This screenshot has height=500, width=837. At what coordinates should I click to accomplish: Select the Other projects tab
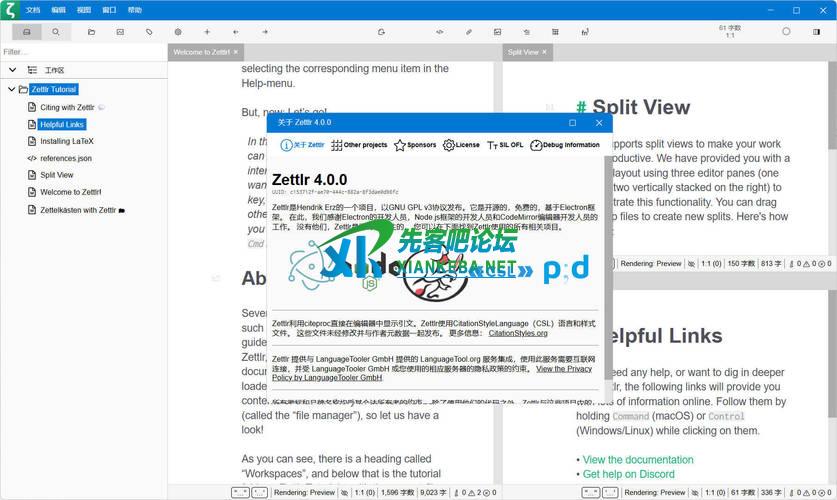pyautogui.click(x=359, y=145)
